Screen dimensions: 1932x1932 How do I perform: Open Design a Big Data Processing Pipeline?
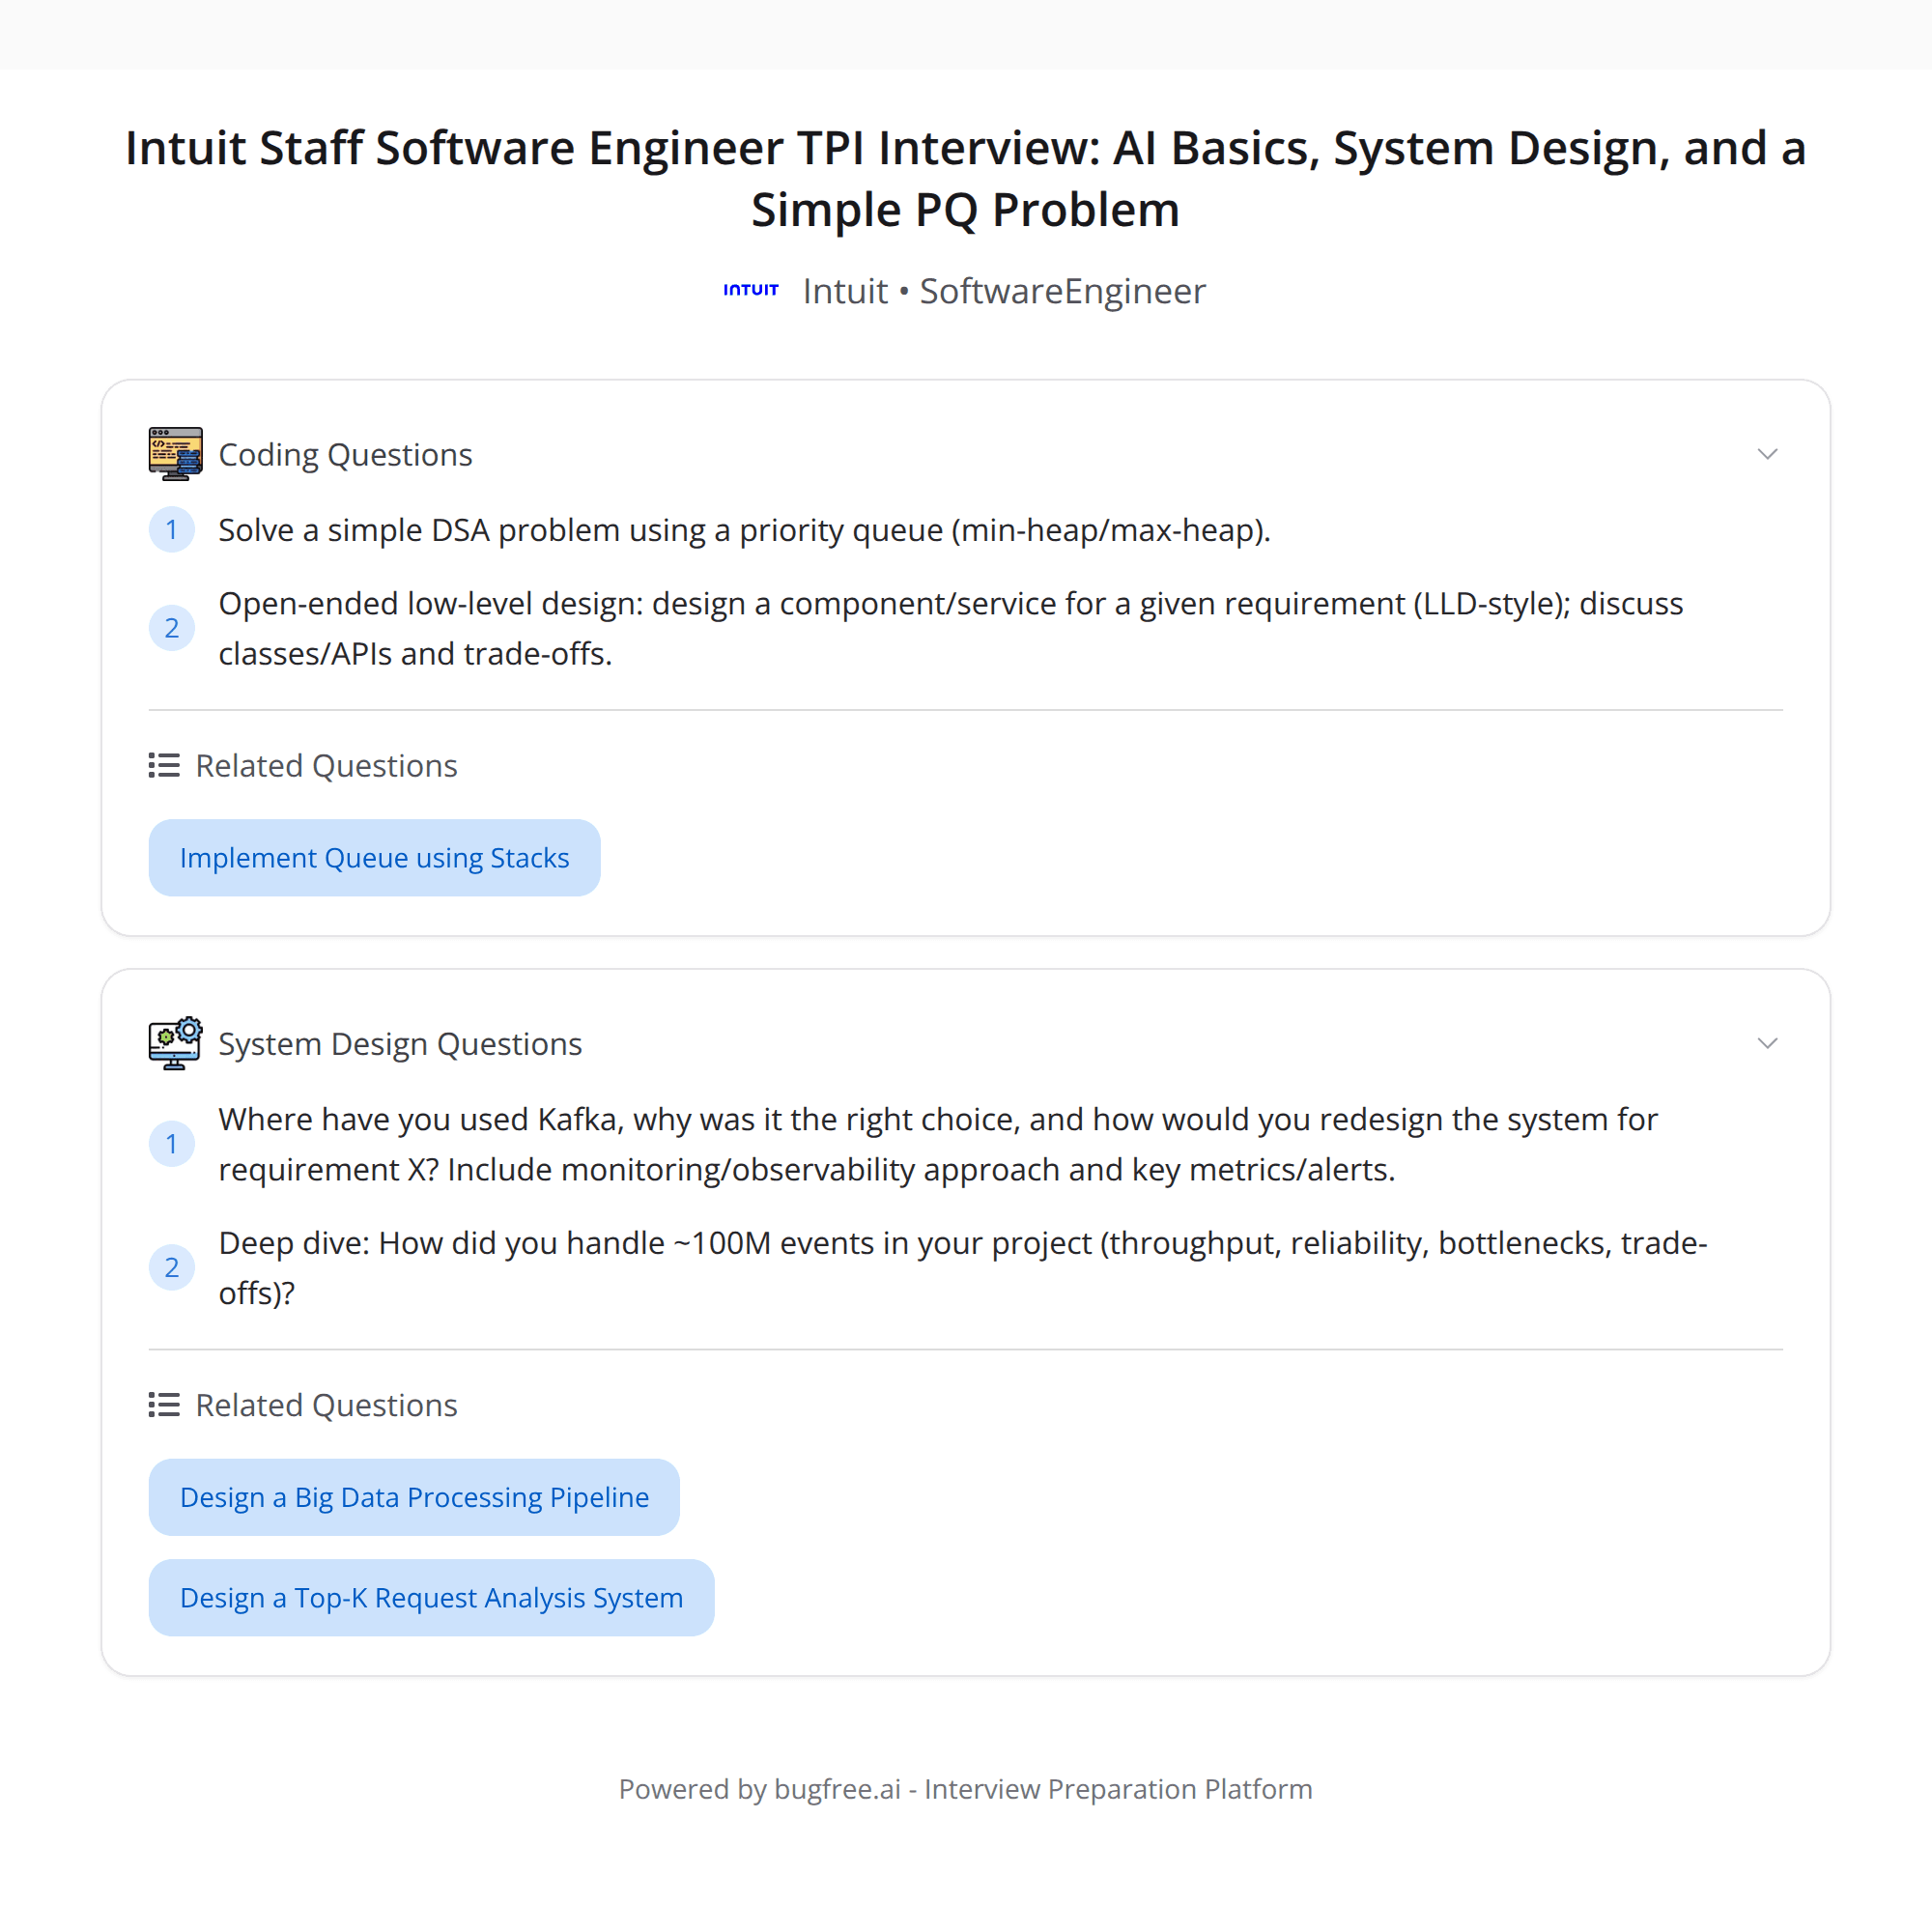[x=413, y=1497]
